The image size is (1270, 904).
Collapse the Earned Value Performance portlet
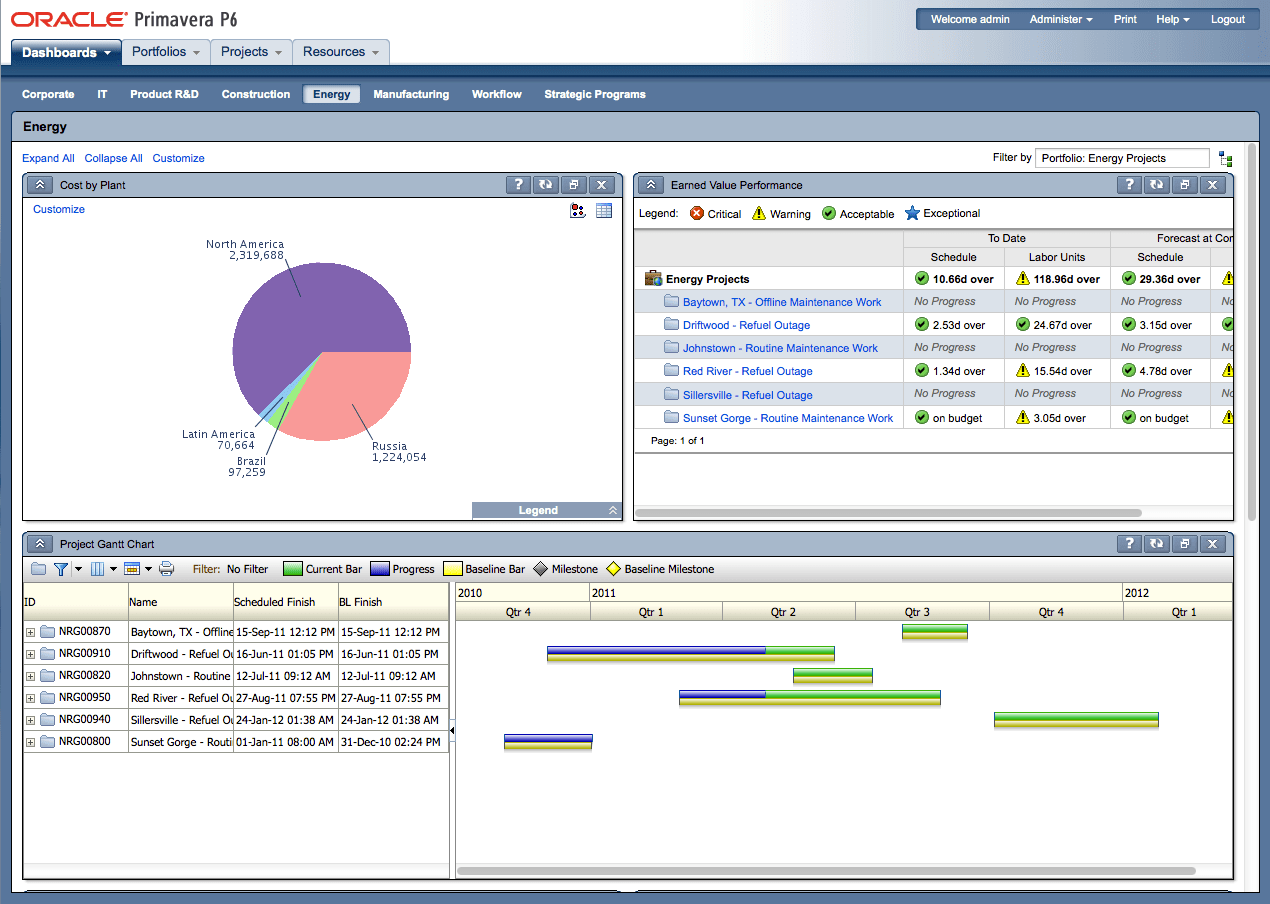pos(651,185)
